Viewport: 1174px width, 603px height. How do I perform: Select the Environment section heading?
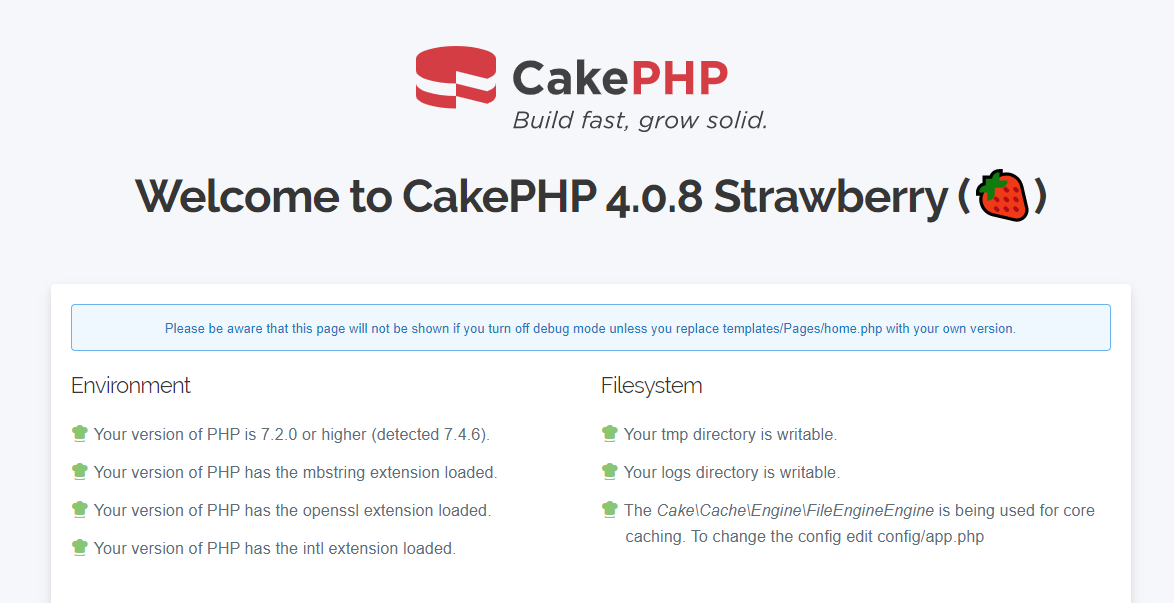[x=131, y=386]
